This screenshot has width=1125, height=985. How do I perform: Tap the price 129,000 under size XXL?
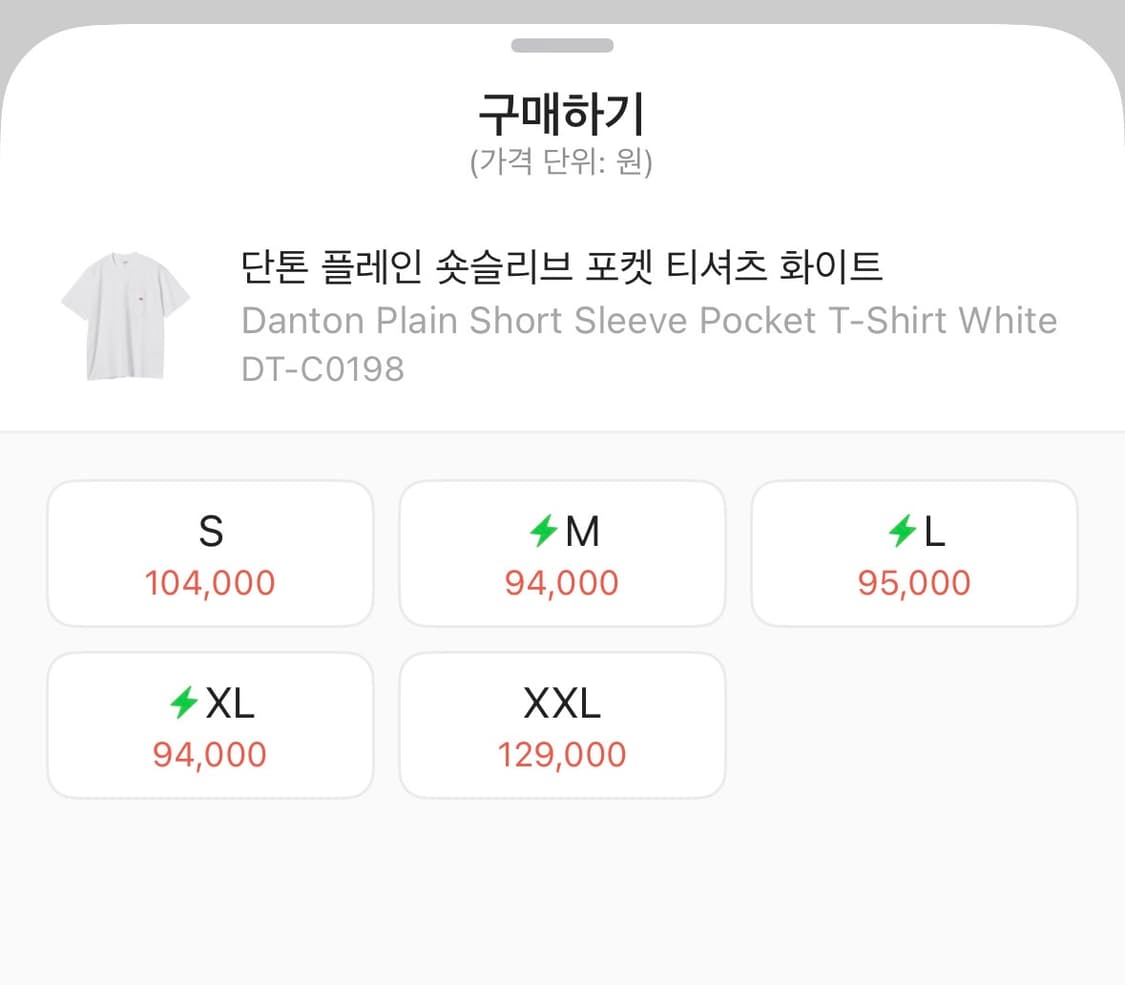tap(562, 754)
